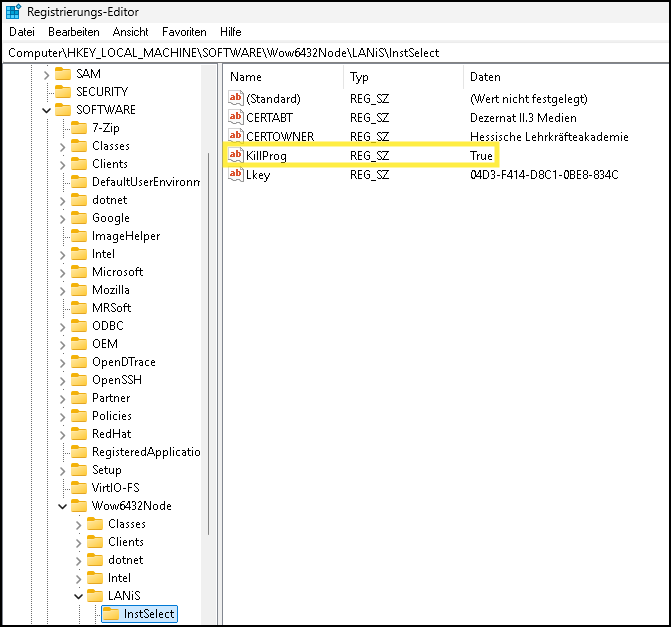Select the Lkey value icon
671x627 pixels.
coord(236,174)
